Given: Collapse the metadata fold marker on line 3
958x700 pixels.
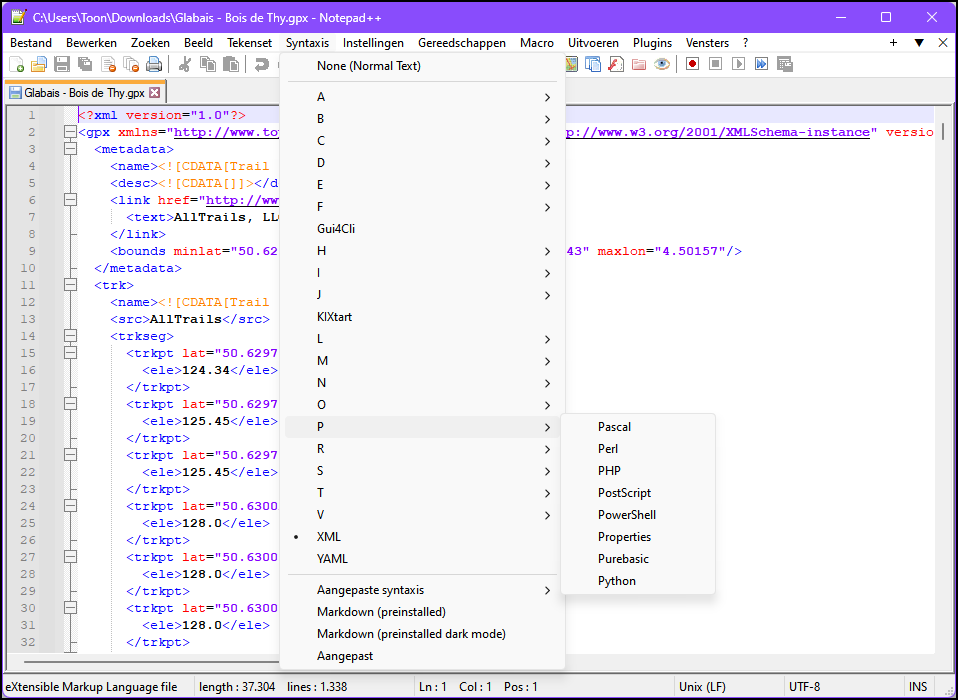Looking at the screenshot, I should pos(70,149).
